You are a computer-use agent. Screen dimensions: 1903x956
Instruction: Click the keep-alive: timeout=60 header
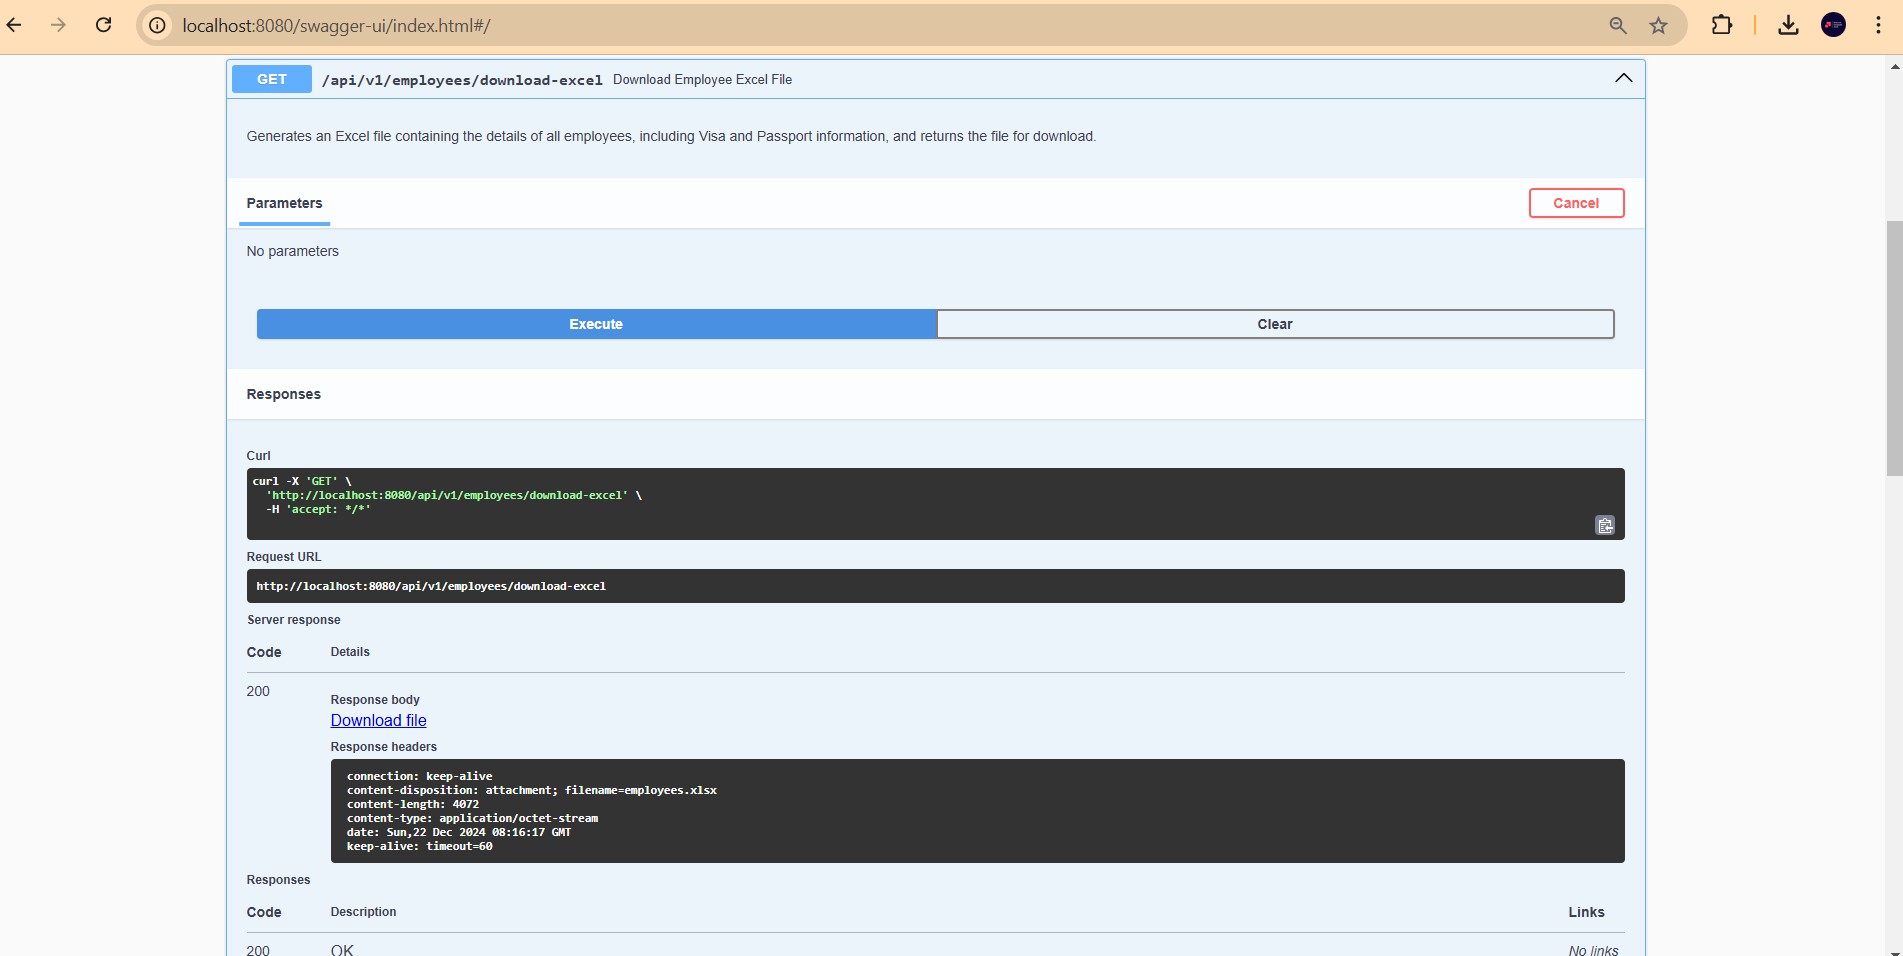point(420,846)
